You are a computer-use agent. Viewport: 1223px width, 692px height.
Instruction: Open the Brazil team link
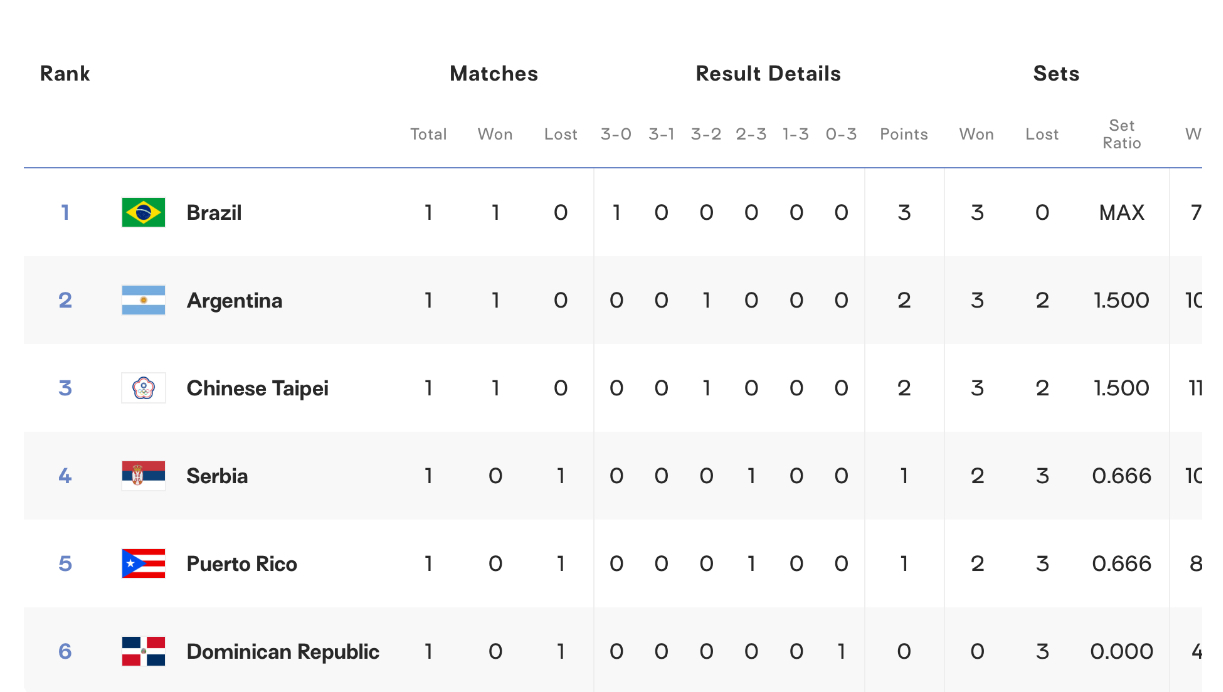tap(214, 212)
